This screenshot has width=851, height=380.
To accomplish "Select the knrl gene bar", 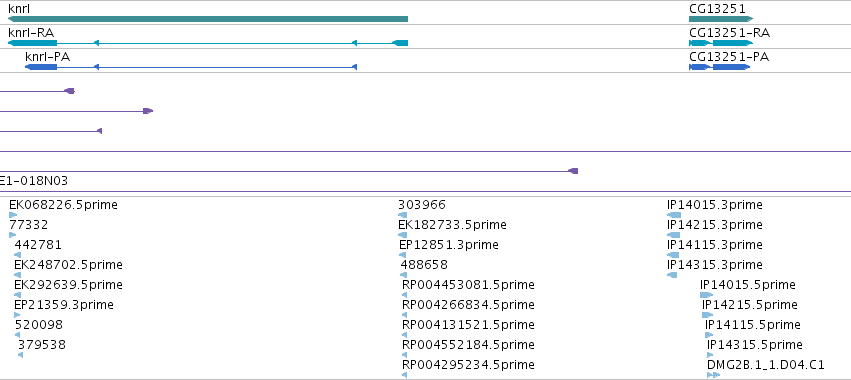I will tap(208, 19).
